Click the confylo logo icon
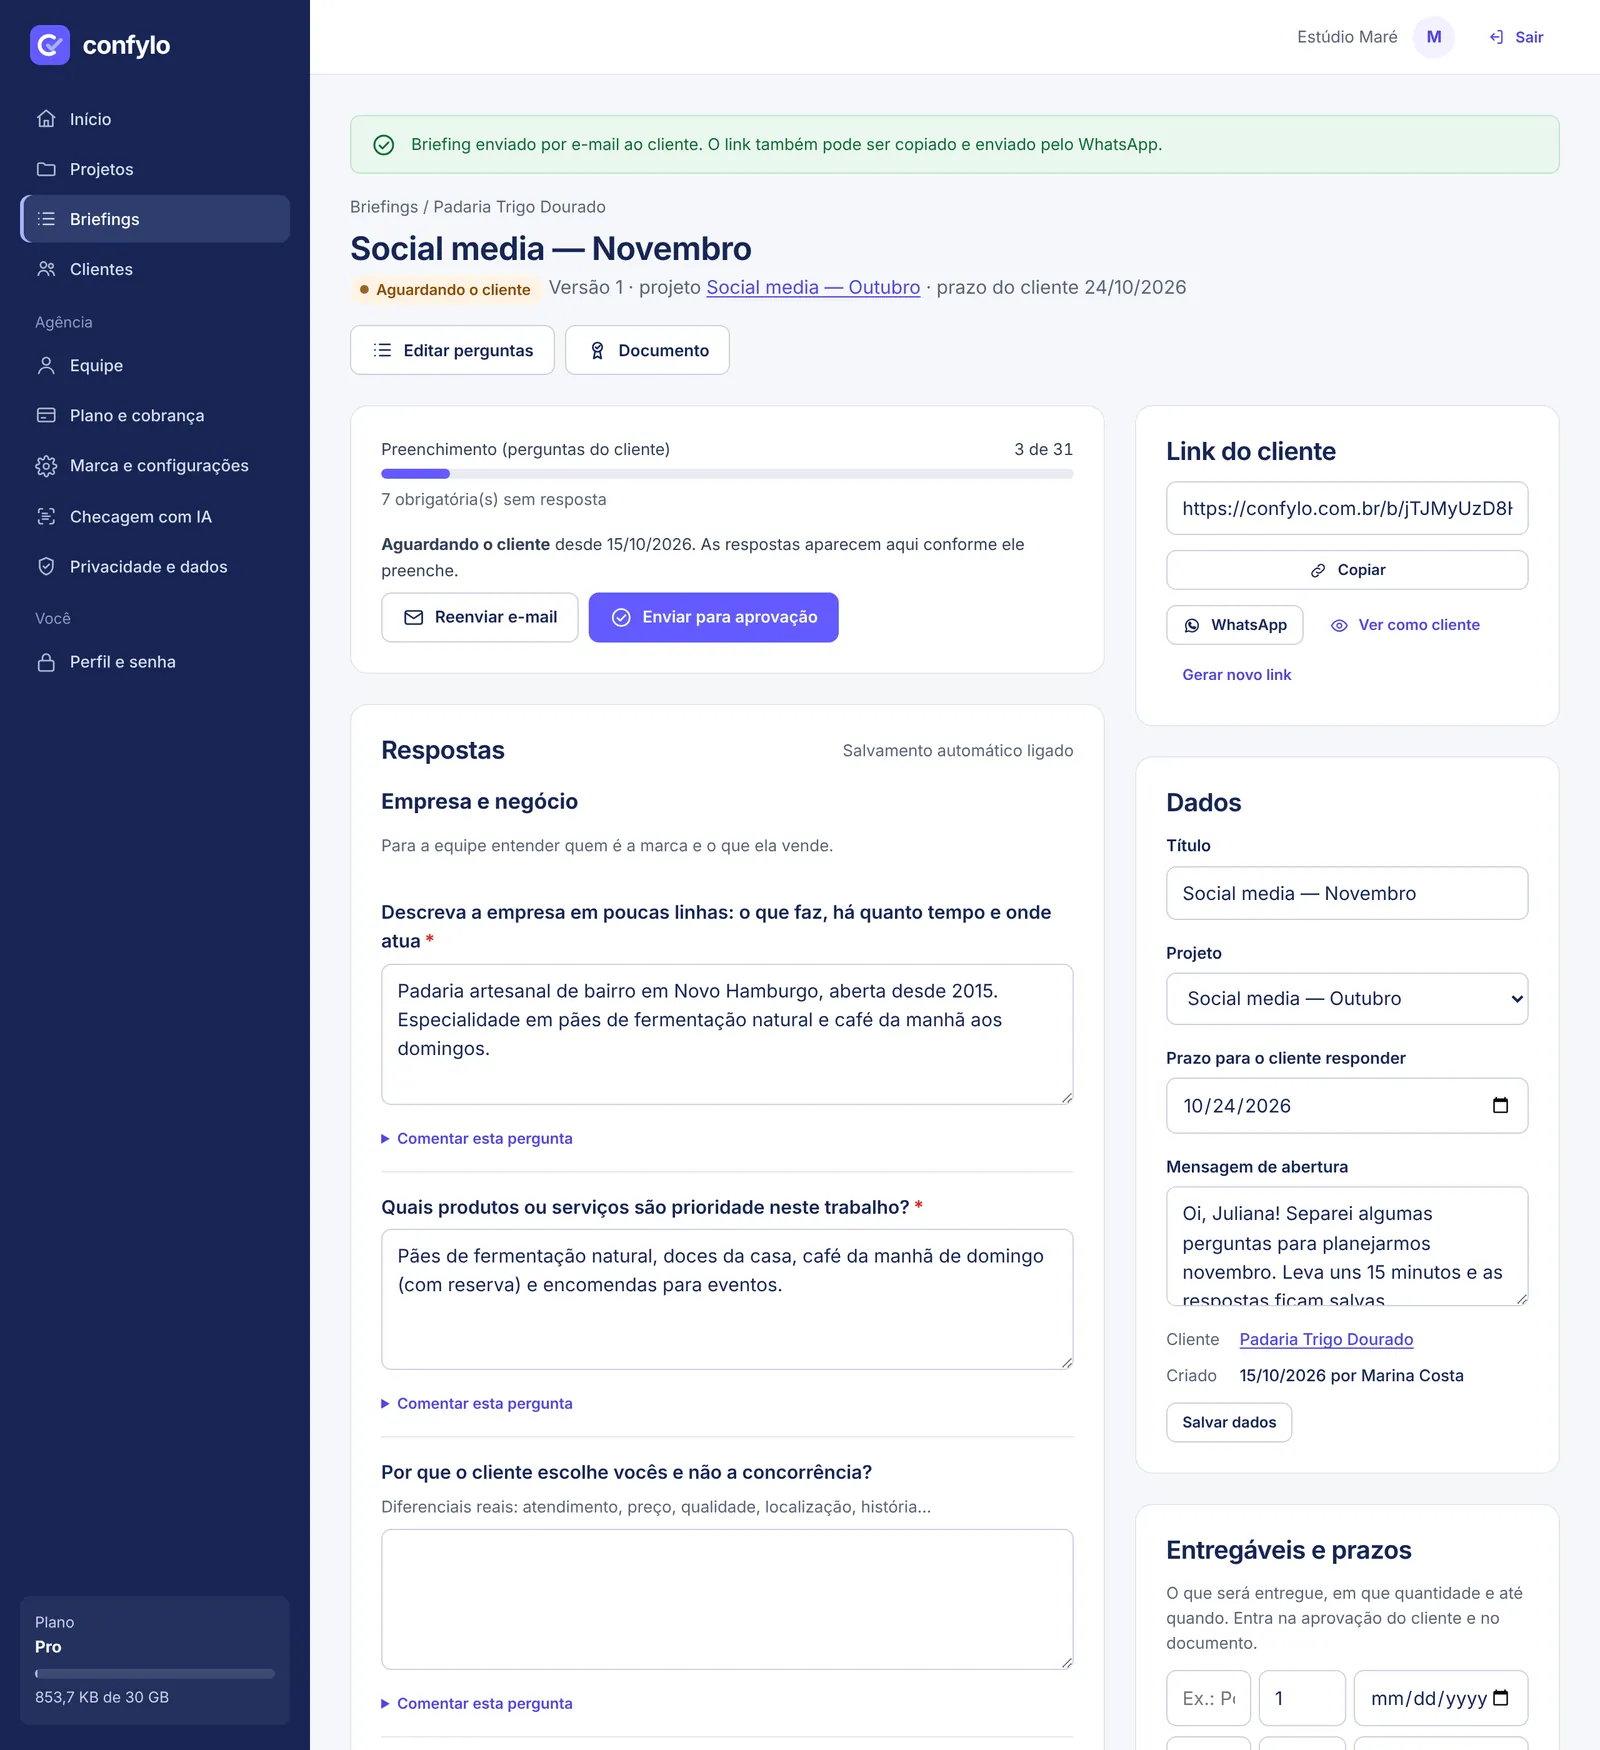 click(50, 45)
